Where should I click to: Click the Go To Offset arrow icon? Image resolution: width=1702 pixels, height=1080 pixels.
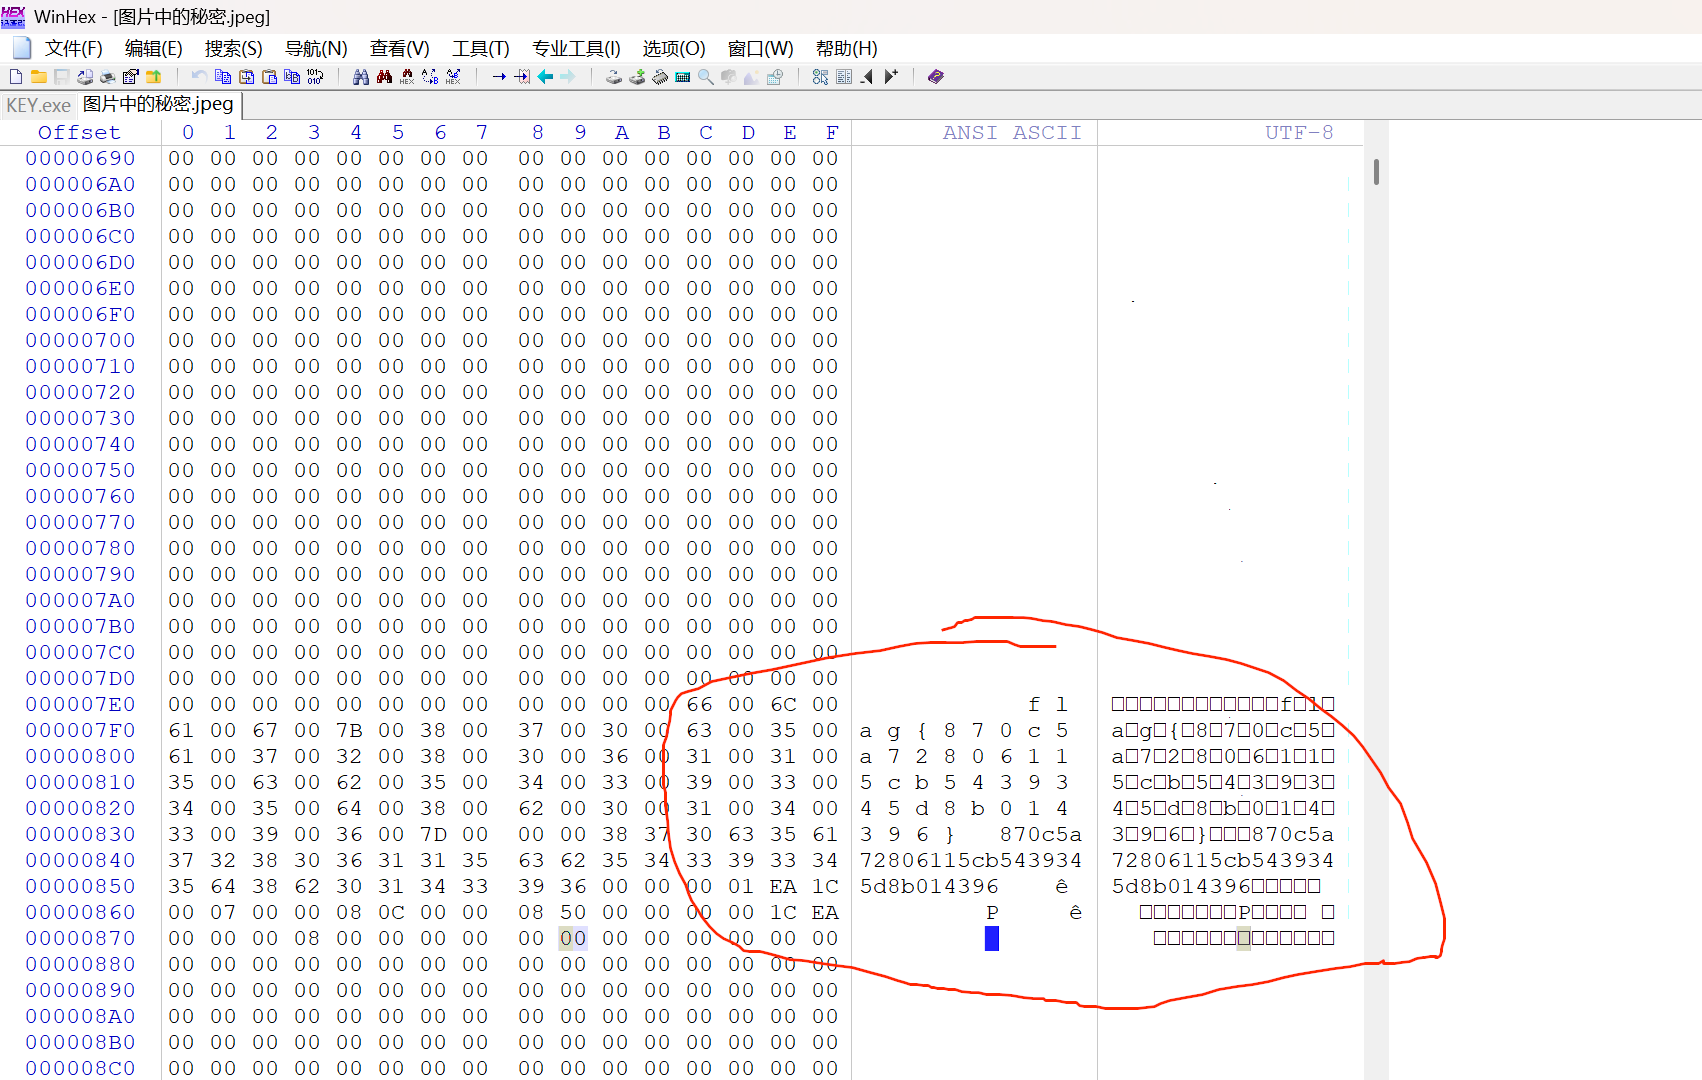tap(499, 77)
